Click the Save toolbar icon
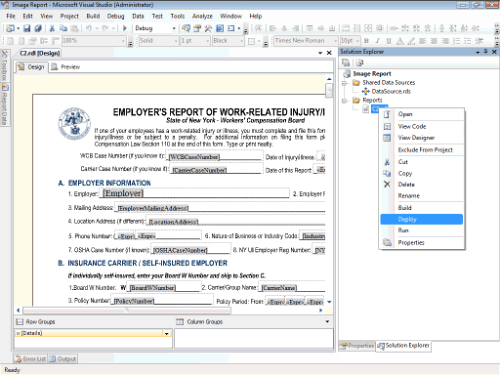This screenshot has height=375, width=500. click(27, 28)
